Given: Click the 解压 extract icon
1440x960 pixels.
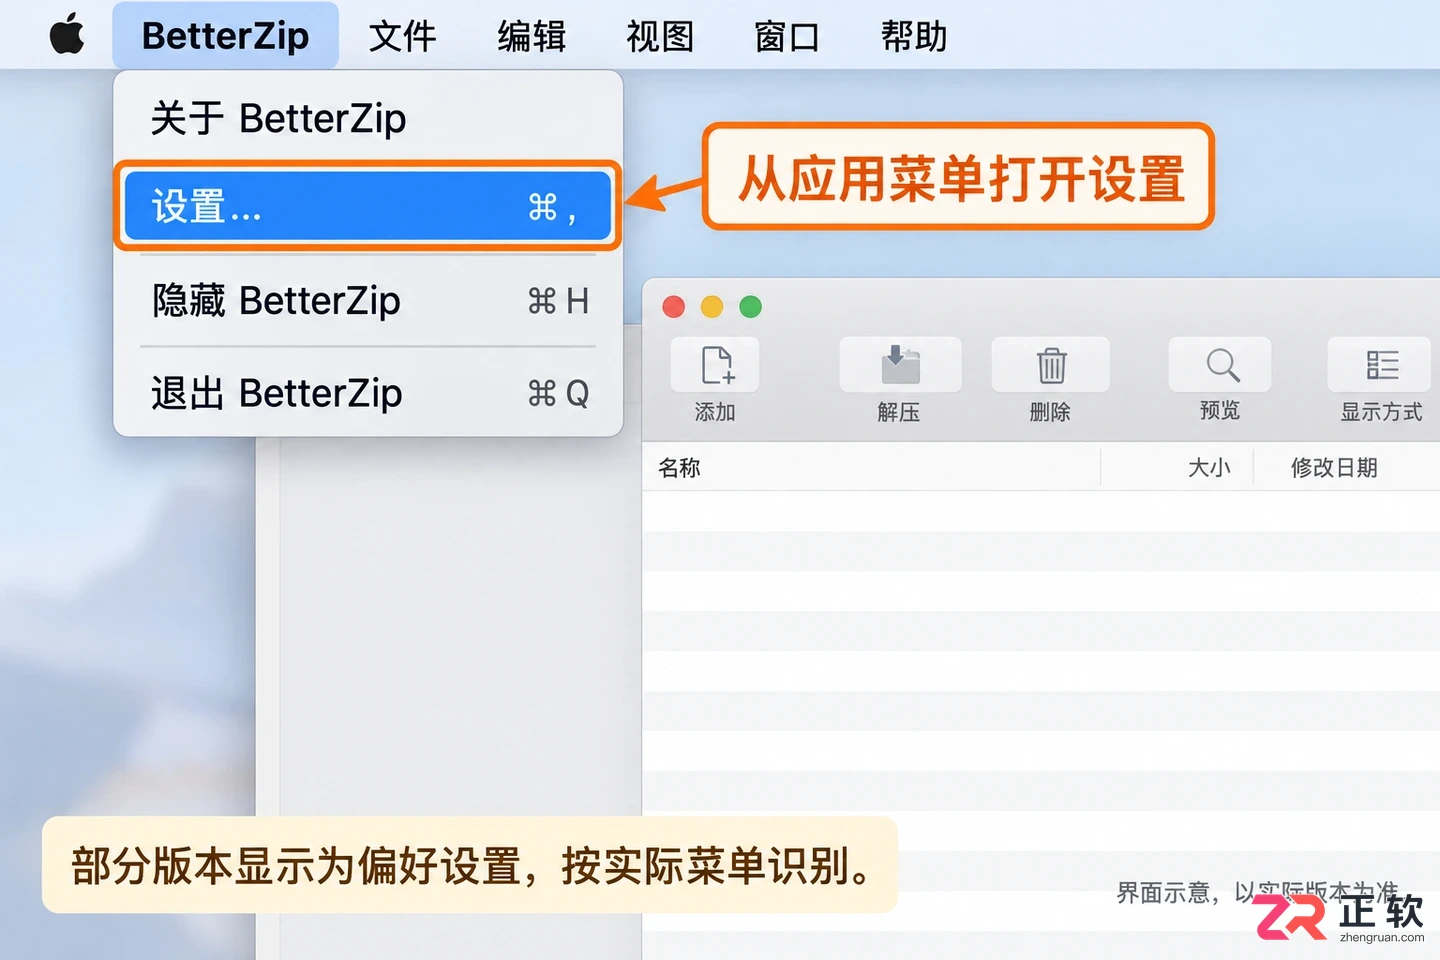Looking at the screenshot, I should (900, 365).
